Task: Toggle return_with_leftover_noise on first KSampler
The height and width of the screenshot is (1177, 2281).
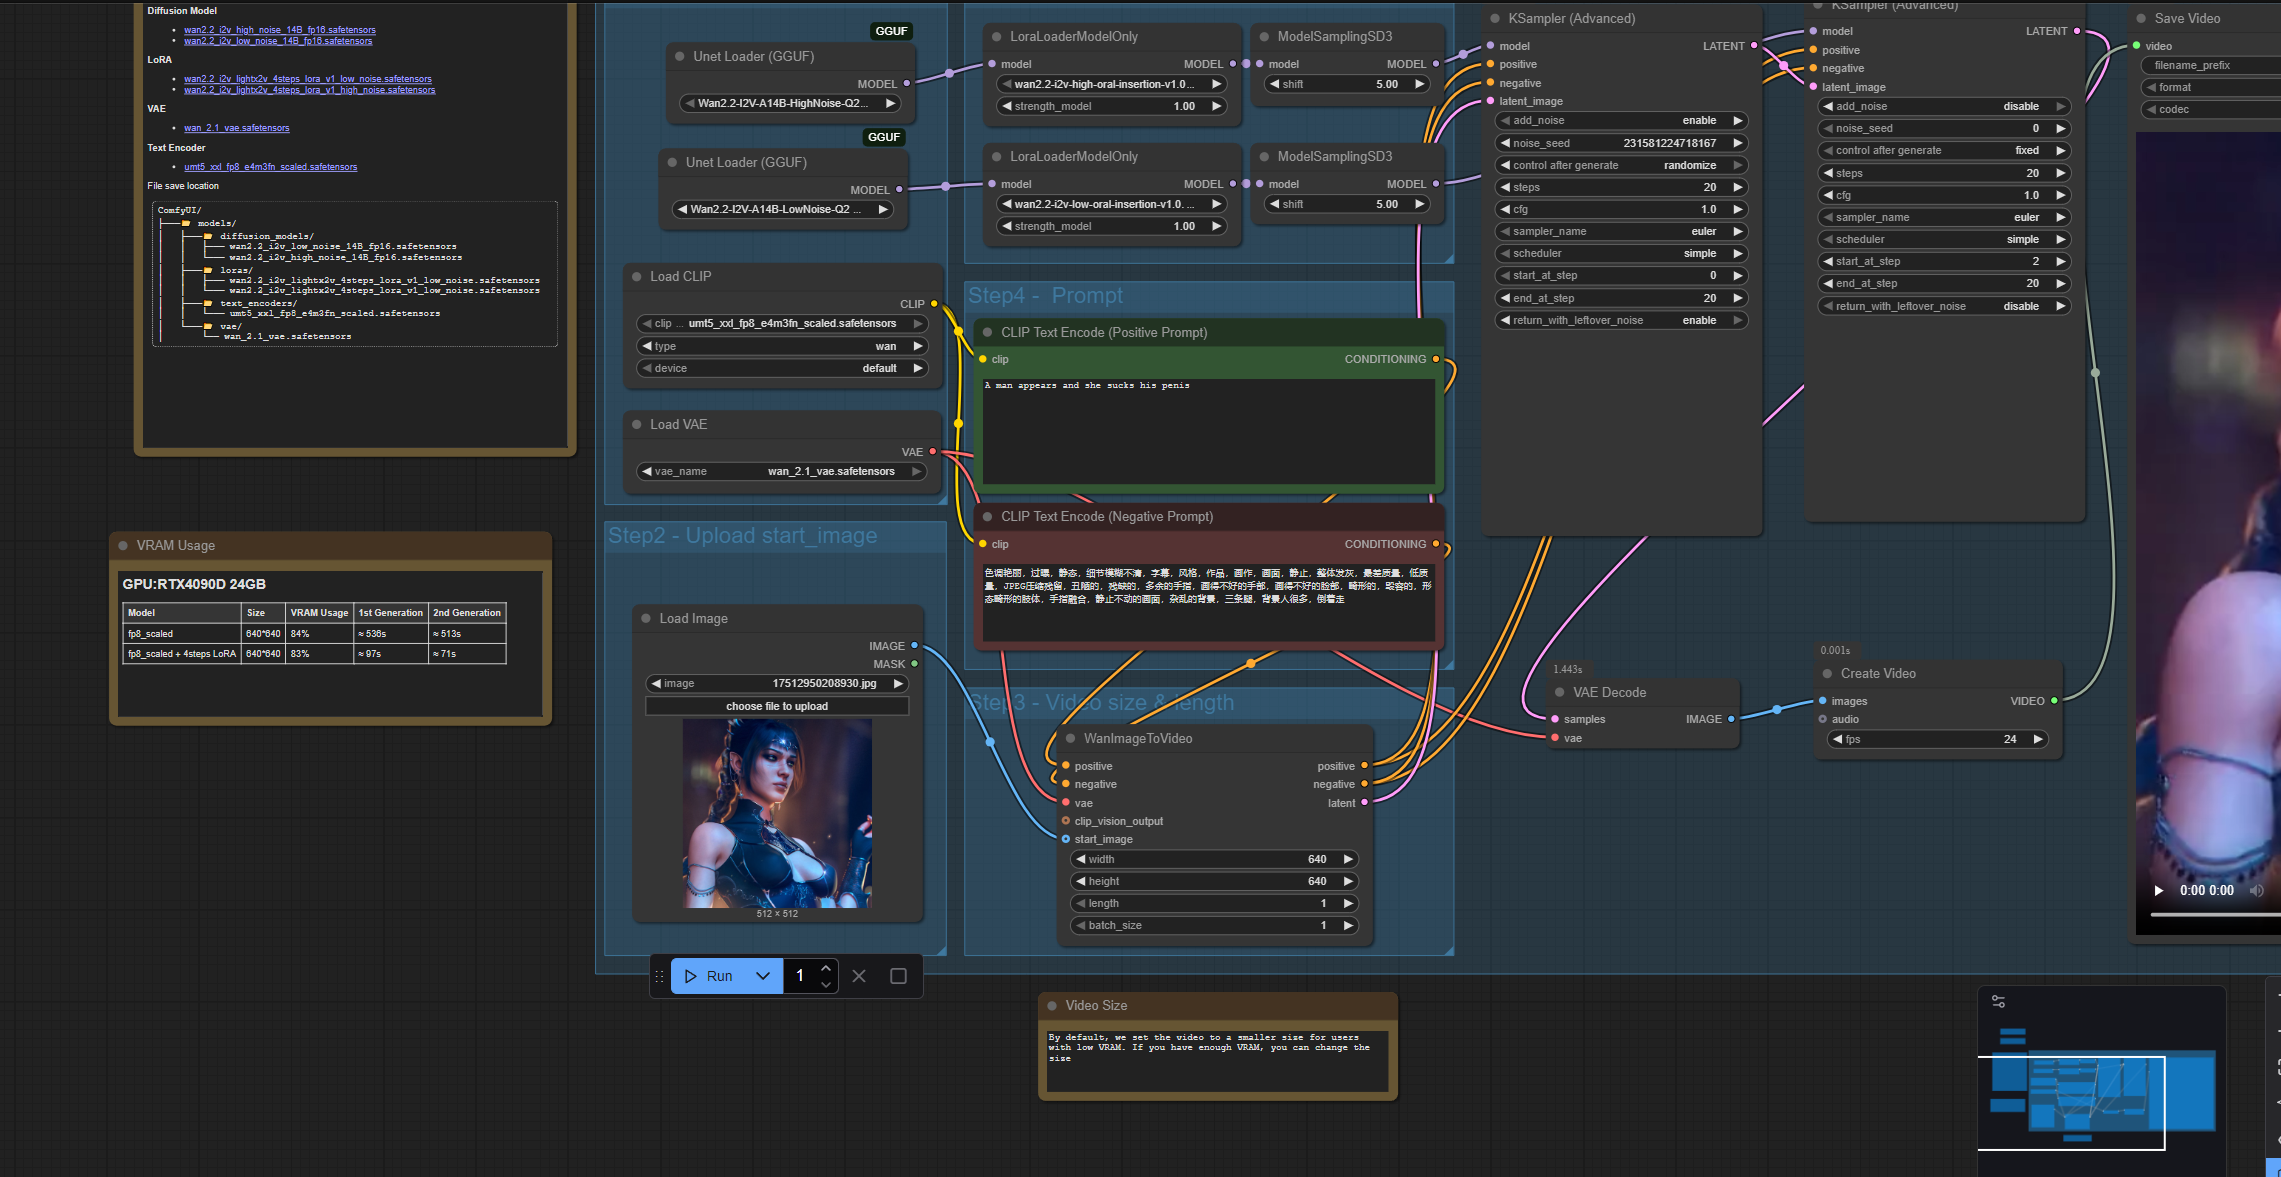Action: click(1620, 320)
